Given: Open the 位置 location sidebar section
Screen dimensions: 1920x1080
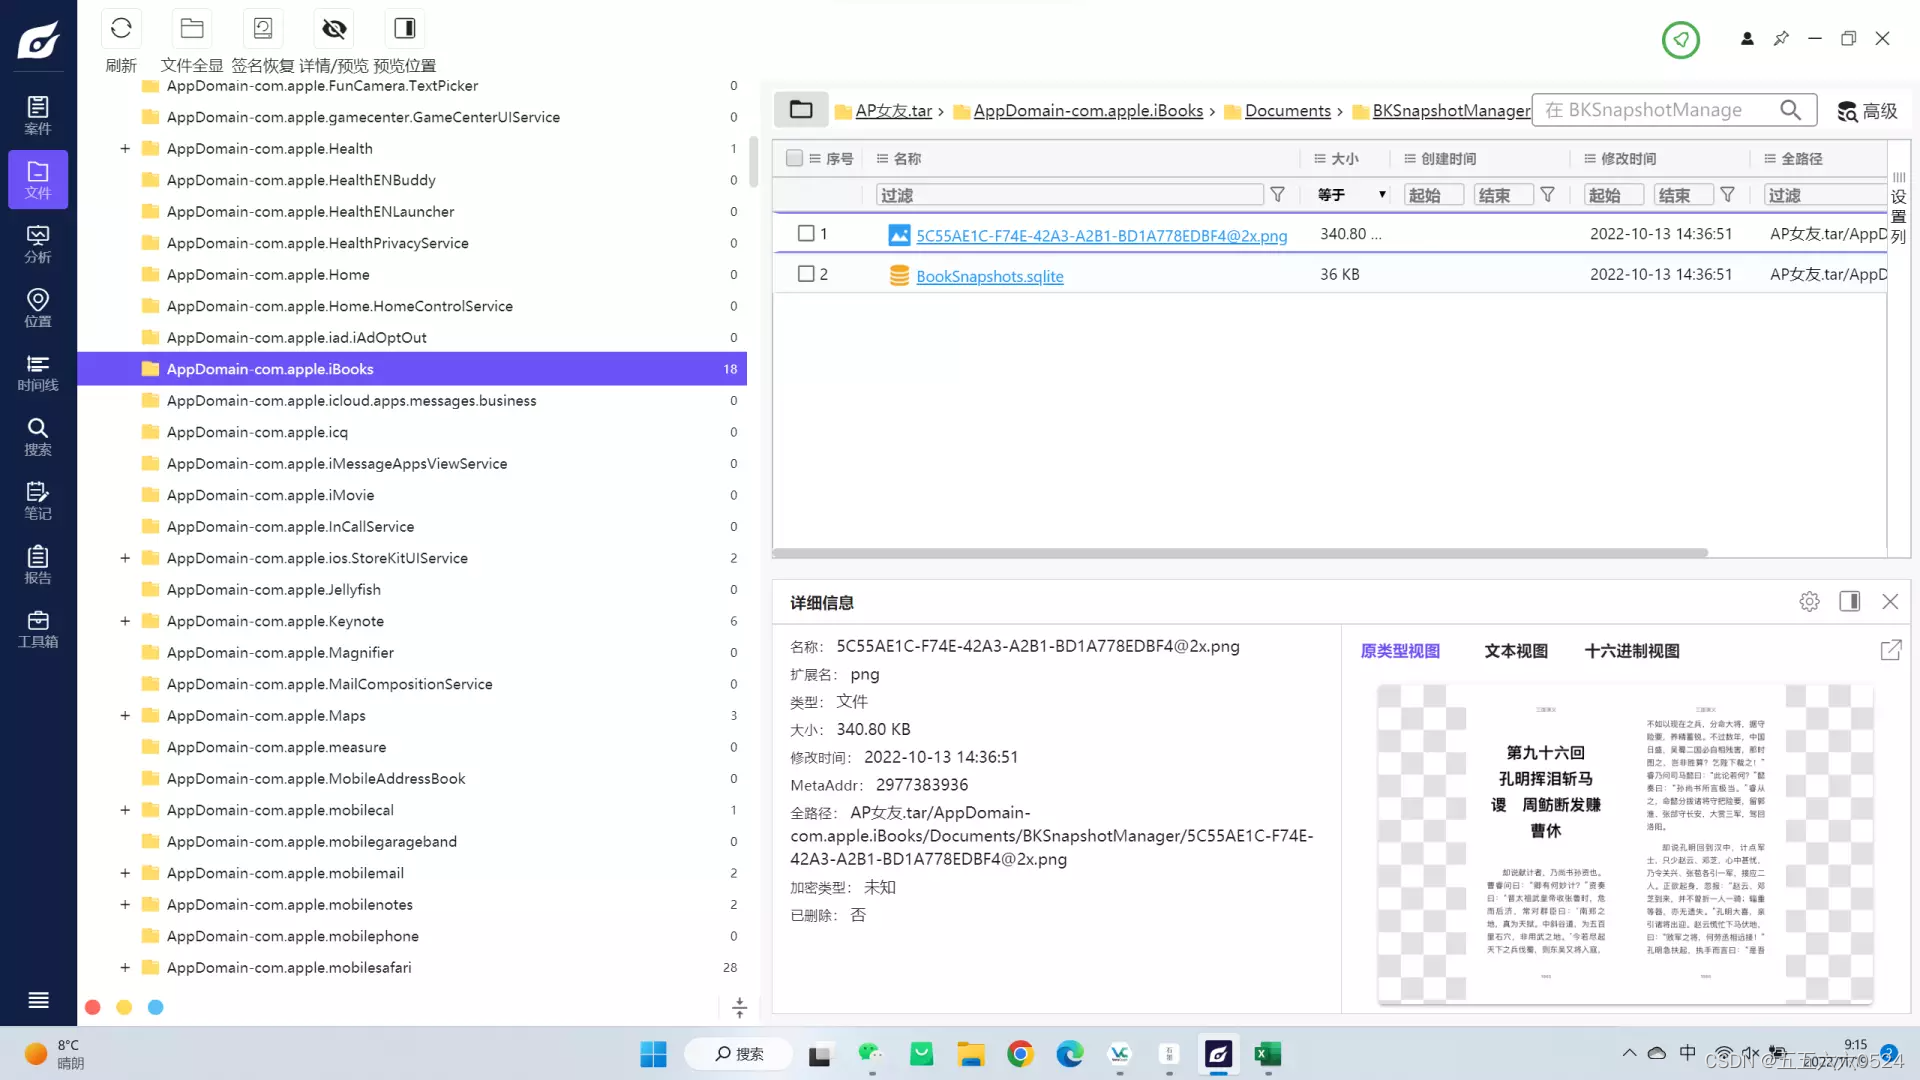Looking at the screenshot, I should [x=38, y=308].
